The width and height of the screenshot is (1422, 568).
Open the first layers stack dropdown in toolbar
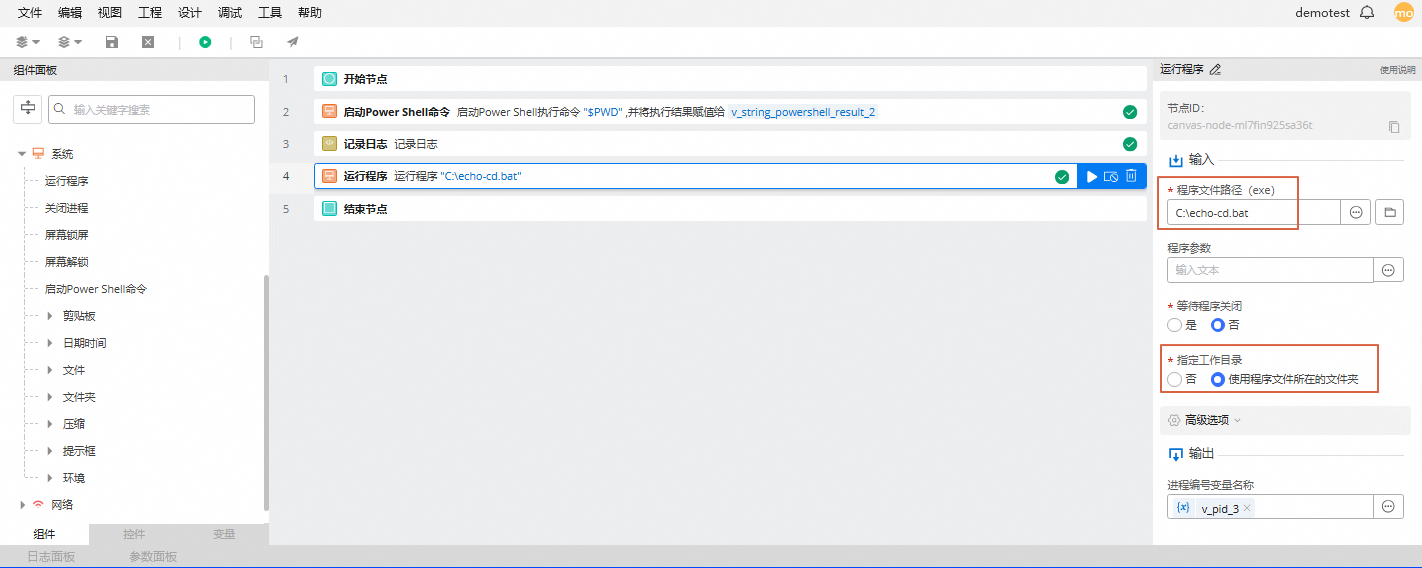pyautogui.click(x=28, y=42)
